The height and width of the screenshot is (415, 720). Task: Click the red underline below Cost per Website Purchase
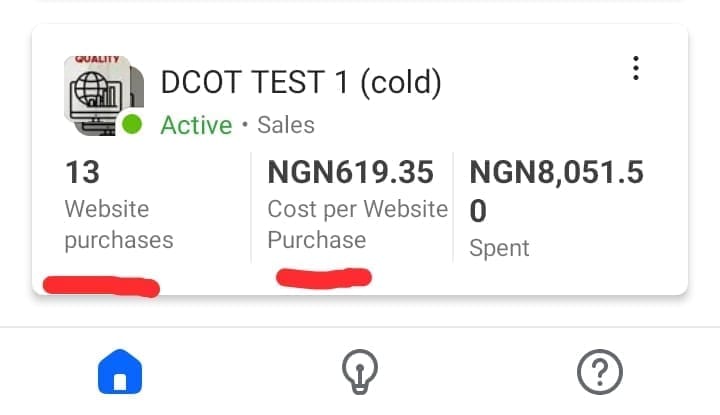[323, 276]
